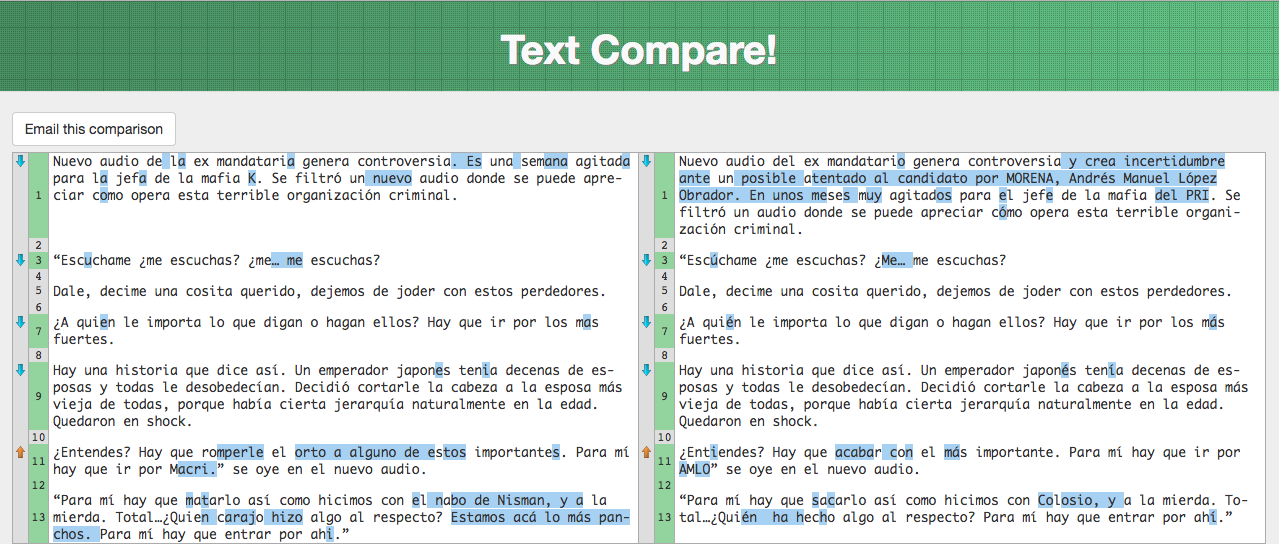
Task: Click left pane down arrow beside line 7
Action: click(20, 323)
